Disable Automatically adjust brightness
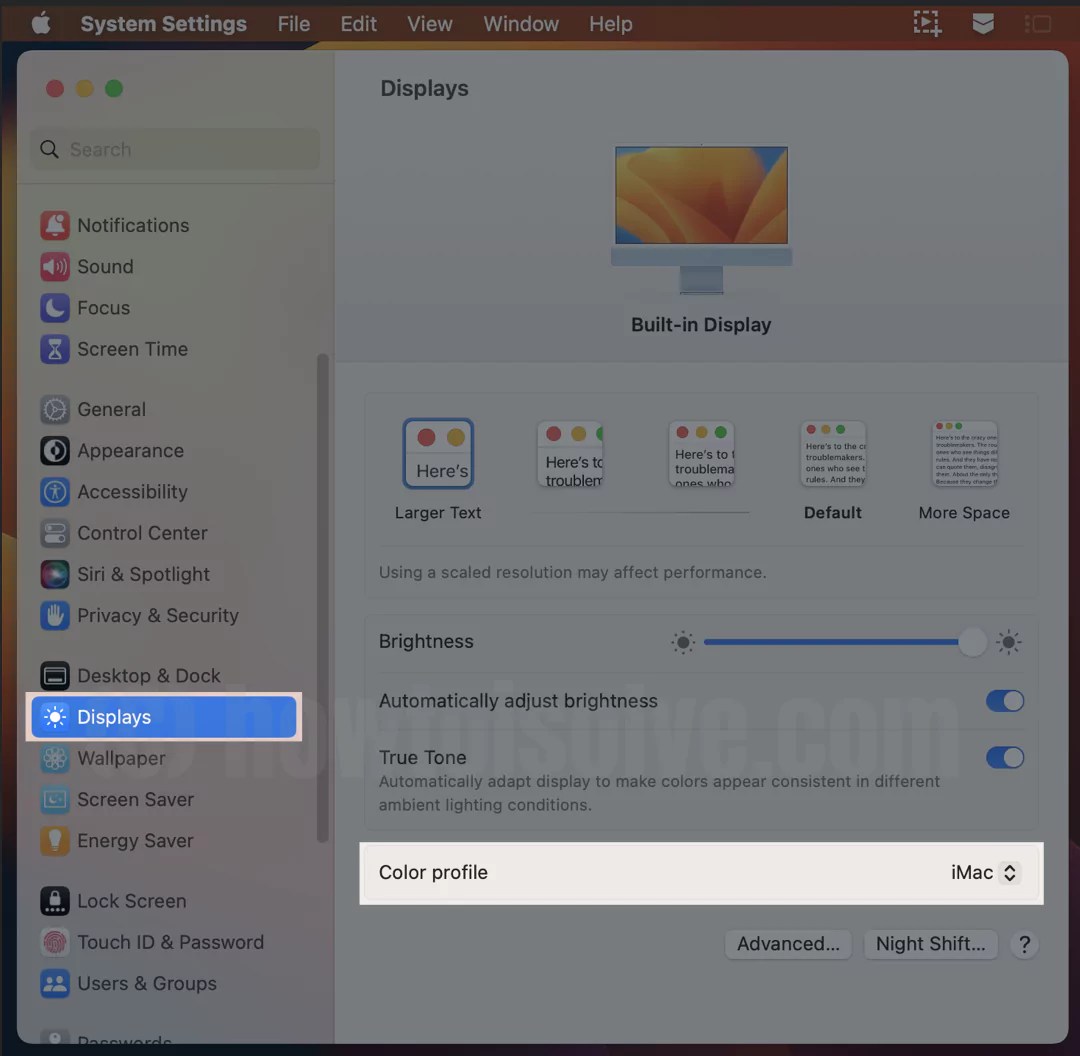Screen dimensions: 1080x1056 click(1005, 701)
